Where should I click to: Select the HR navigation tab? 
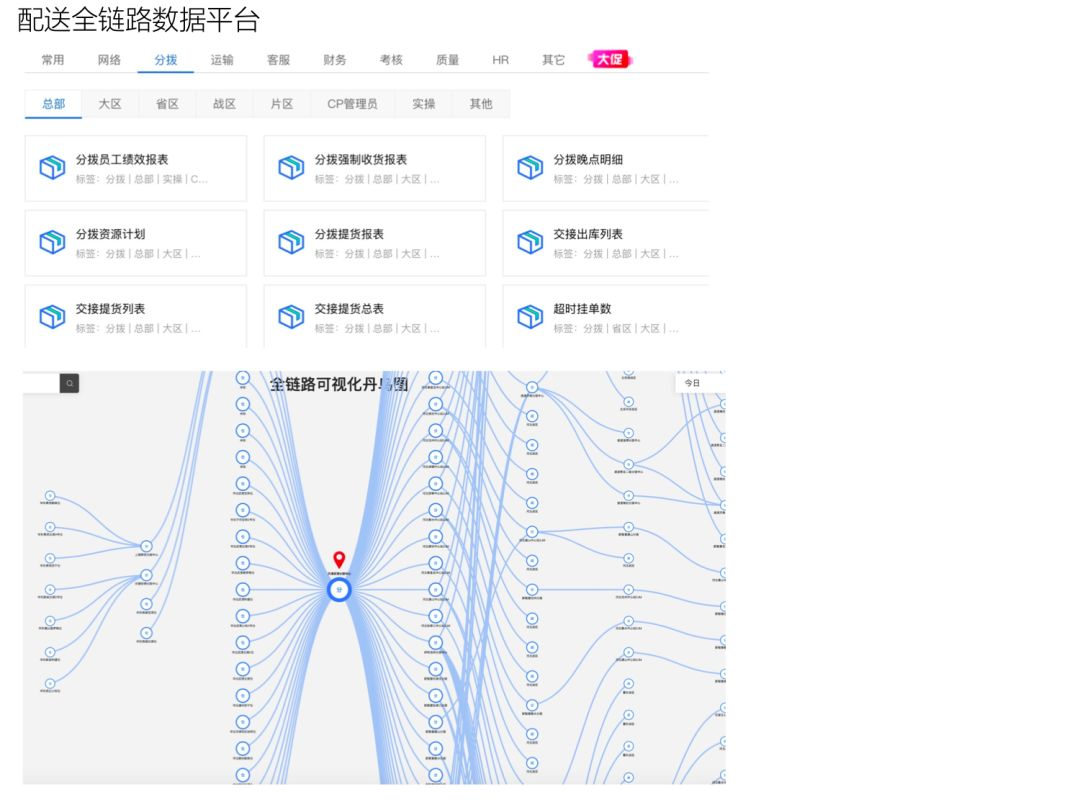[501, 60]
